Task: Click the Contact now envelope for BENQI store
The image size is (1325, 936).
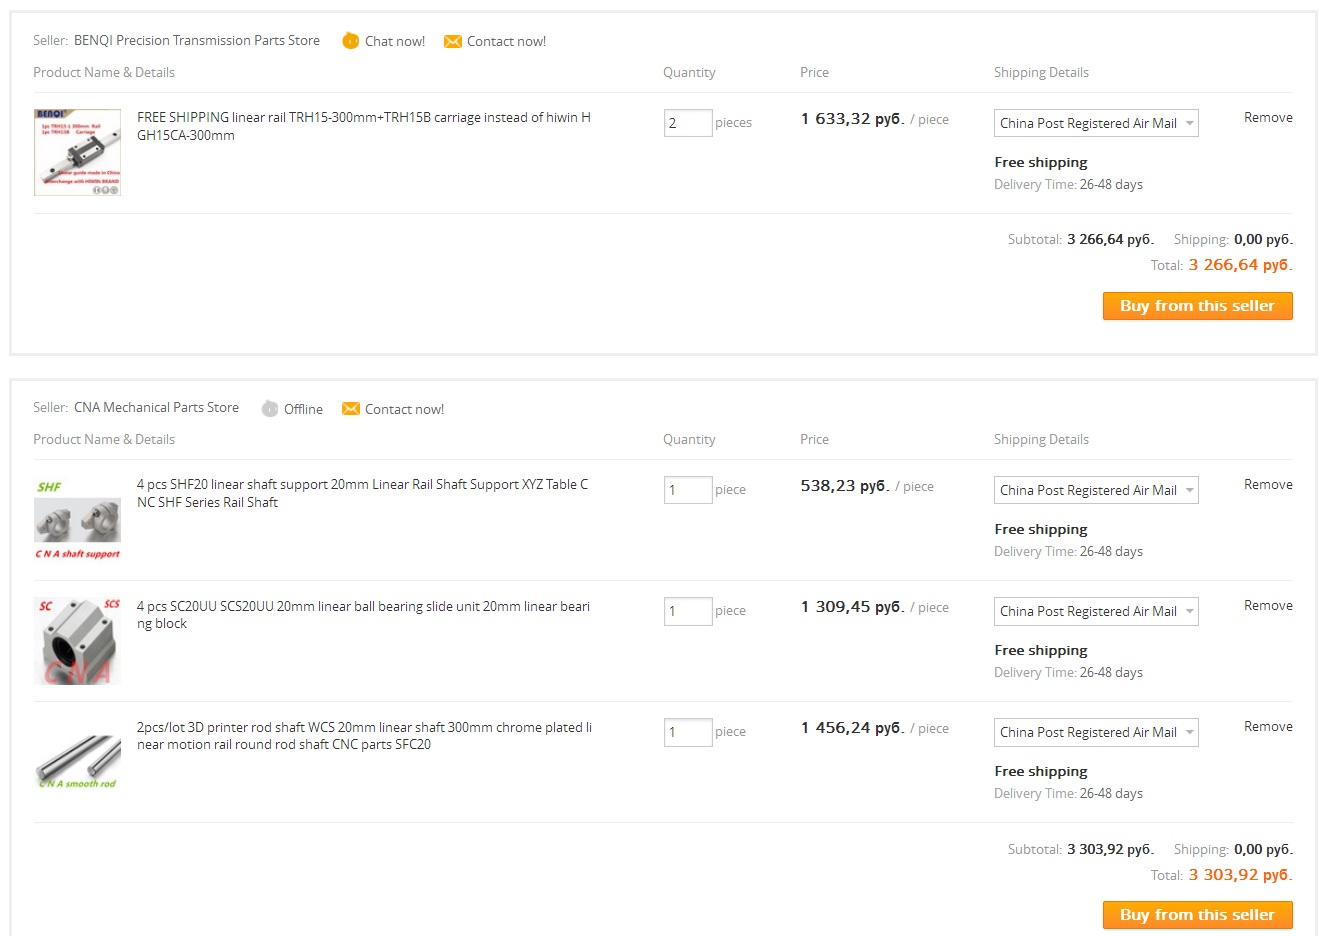Action: pyautogui.click(x=452, y=41)
